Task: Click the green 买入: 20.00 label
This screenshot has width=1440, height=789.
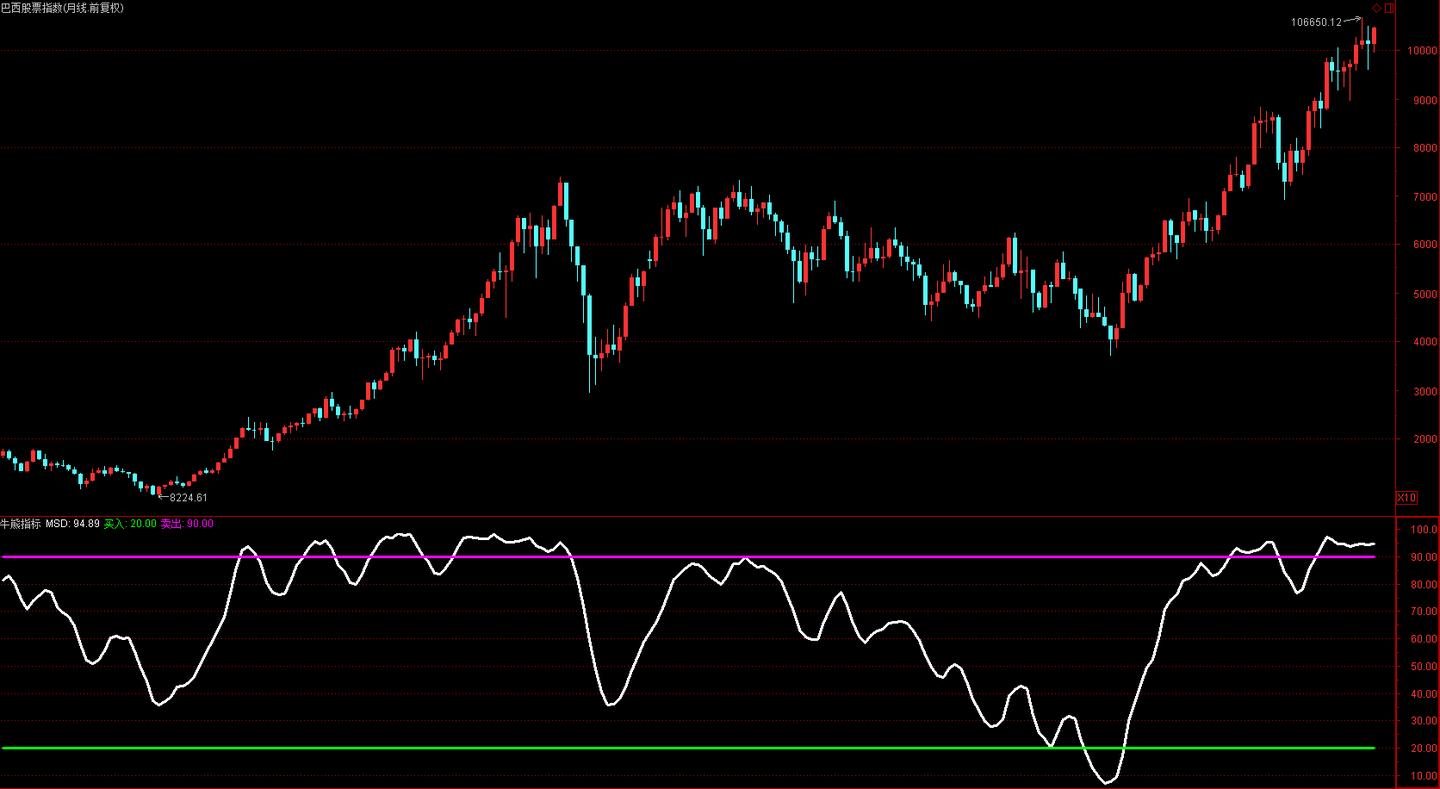Action: point(130,524)
